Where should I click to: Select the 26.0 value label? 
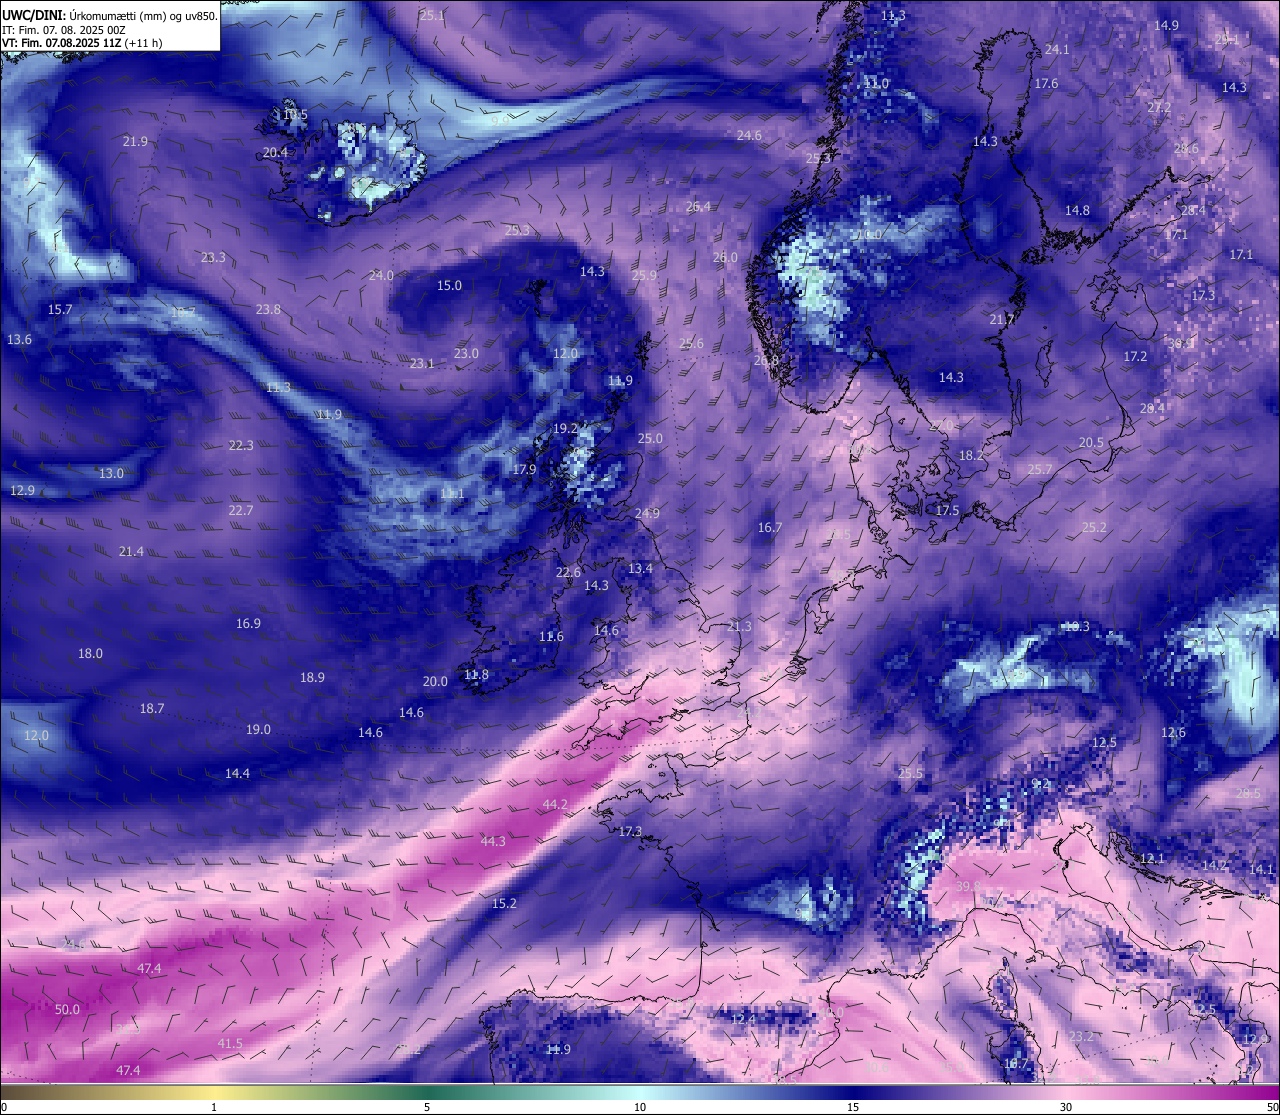(725, 258)
